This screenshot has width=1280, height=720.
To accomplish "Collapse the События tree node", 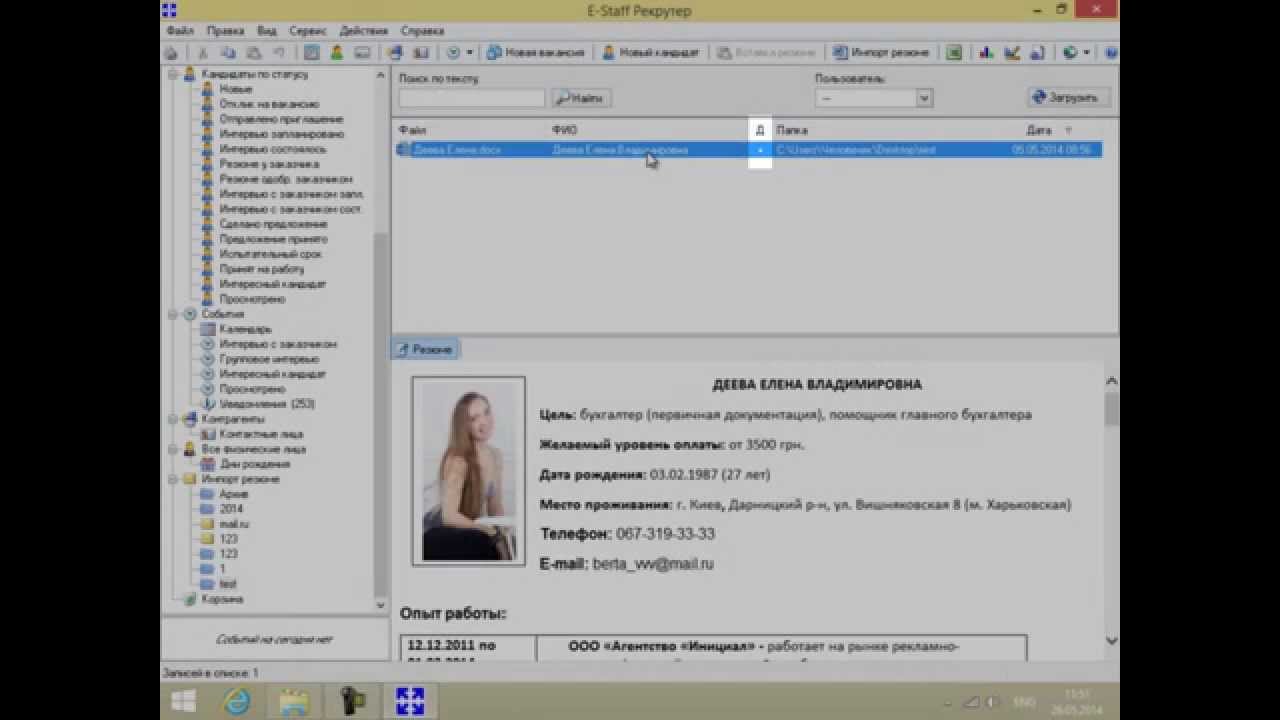I will pyautogui.click(x=172, y=314).
